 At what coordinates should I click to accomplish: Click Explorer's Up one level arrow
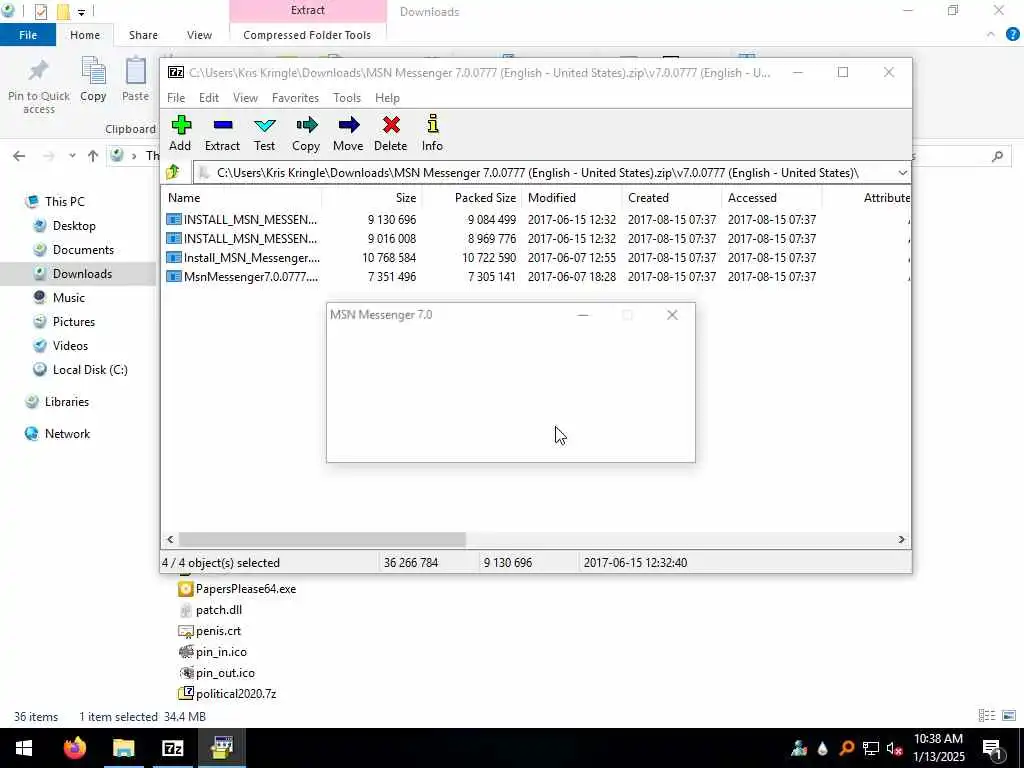click(93, 156)
